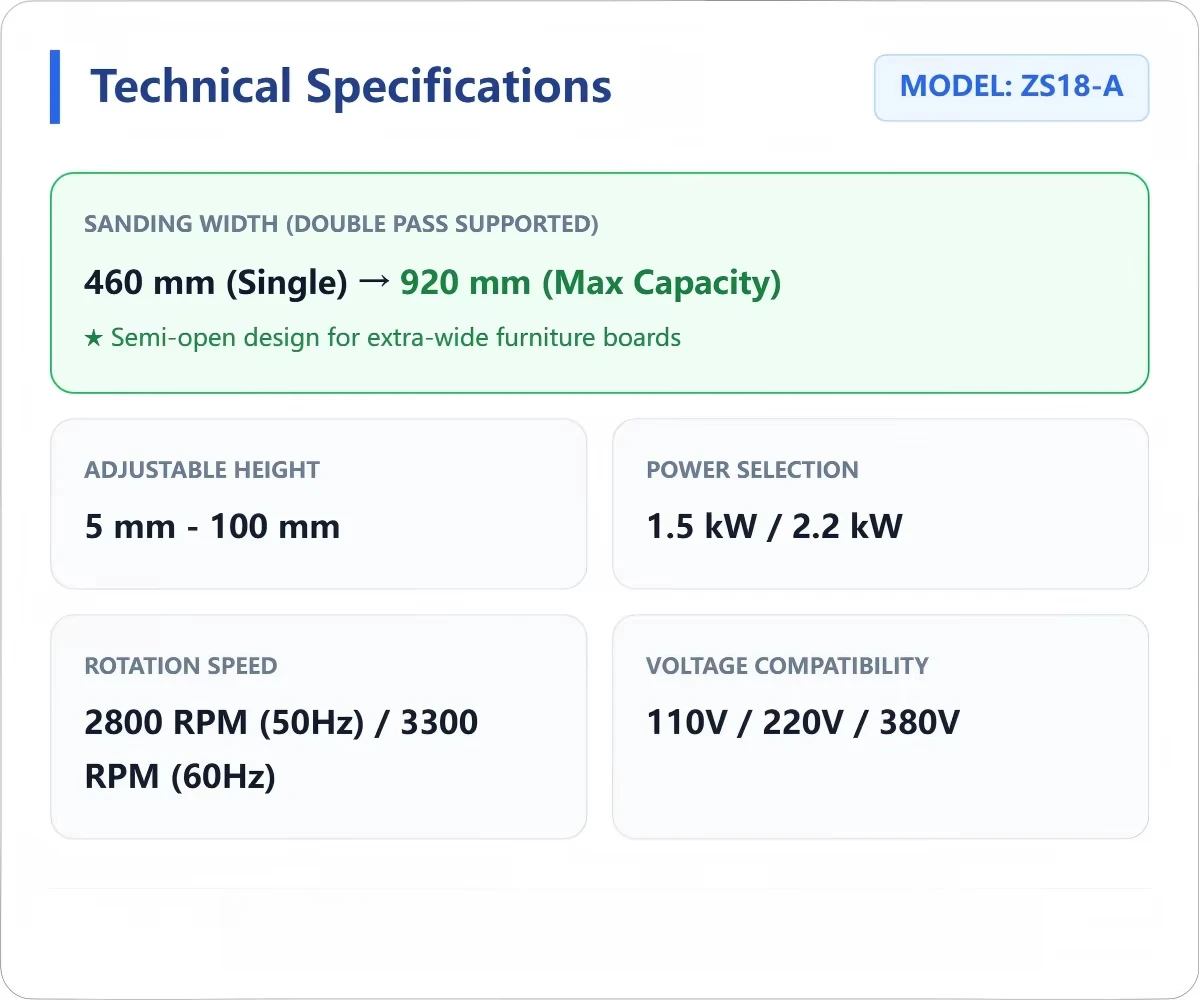Click the Sanding Width label
This screenshot has width=1201, height=1000.
[341, 224]
